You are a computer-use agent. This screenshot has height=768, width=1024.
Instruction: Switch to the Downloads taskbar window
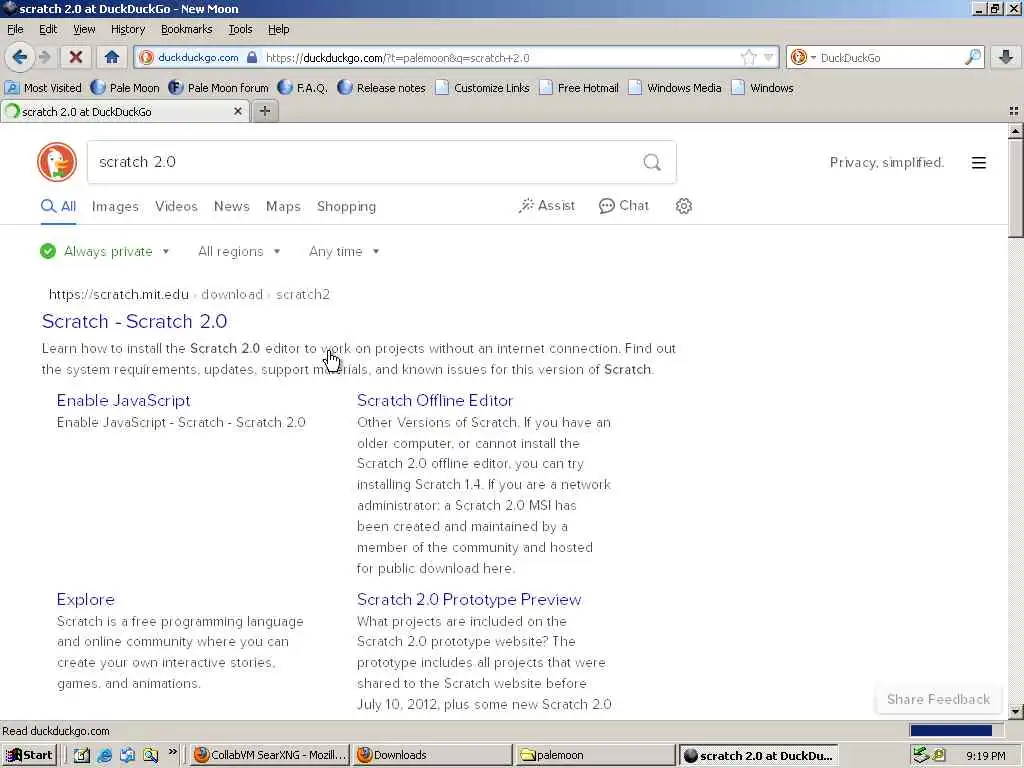pos(432,755)
